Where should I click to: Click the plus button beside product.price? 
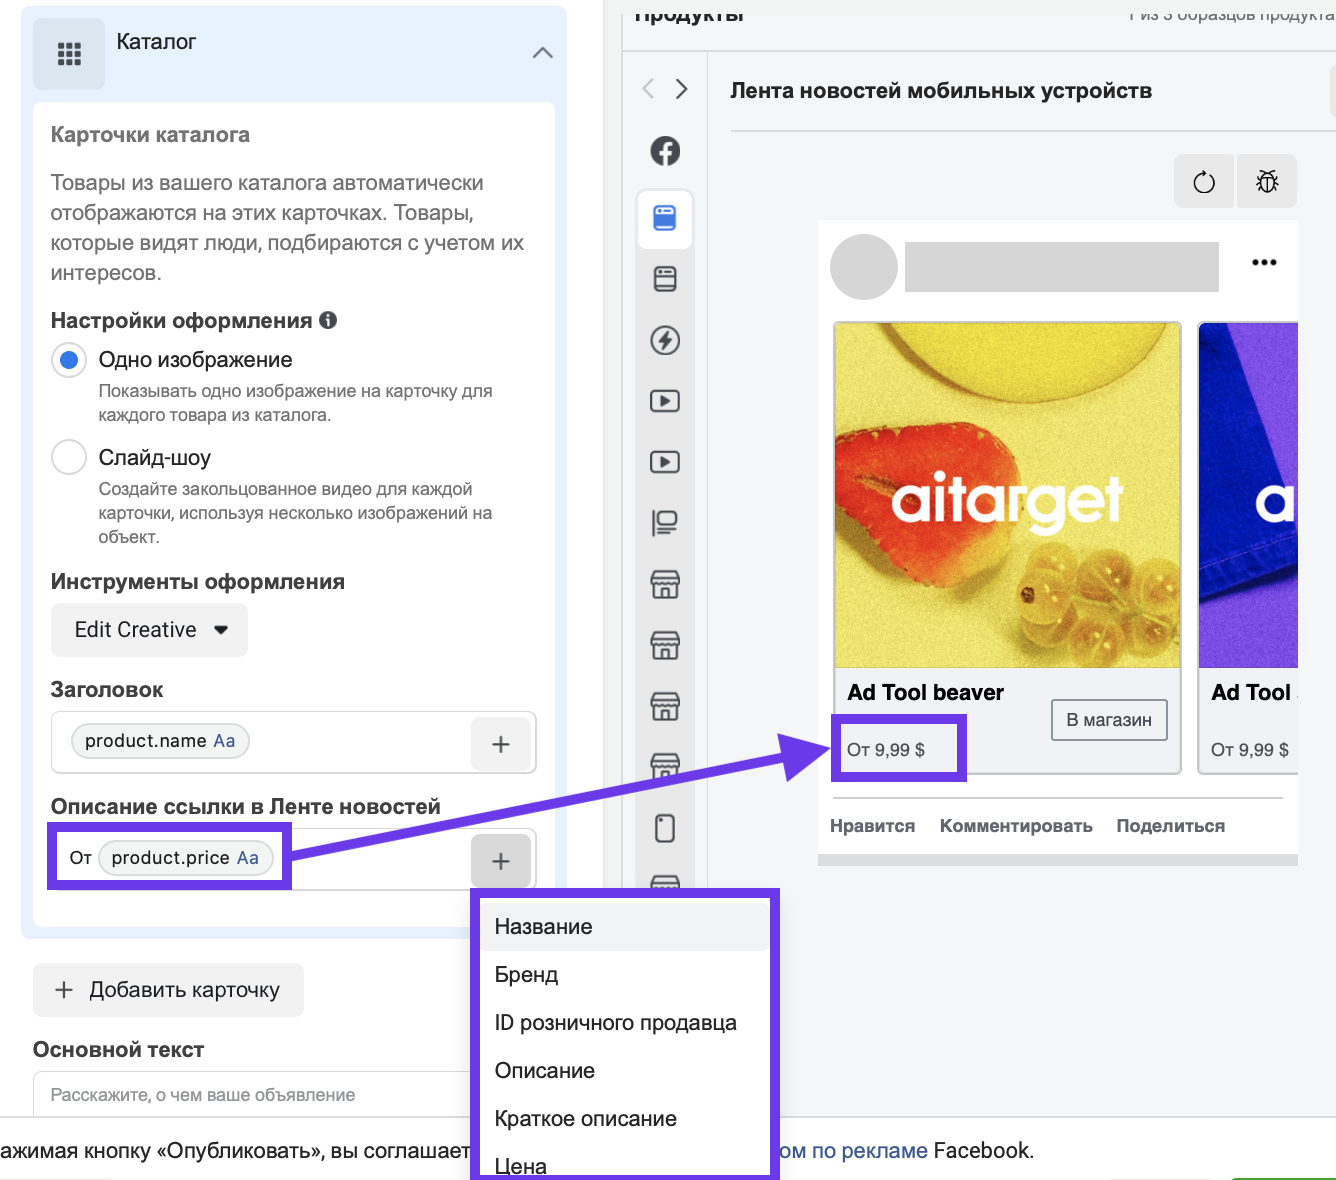[x=501, y=861]
